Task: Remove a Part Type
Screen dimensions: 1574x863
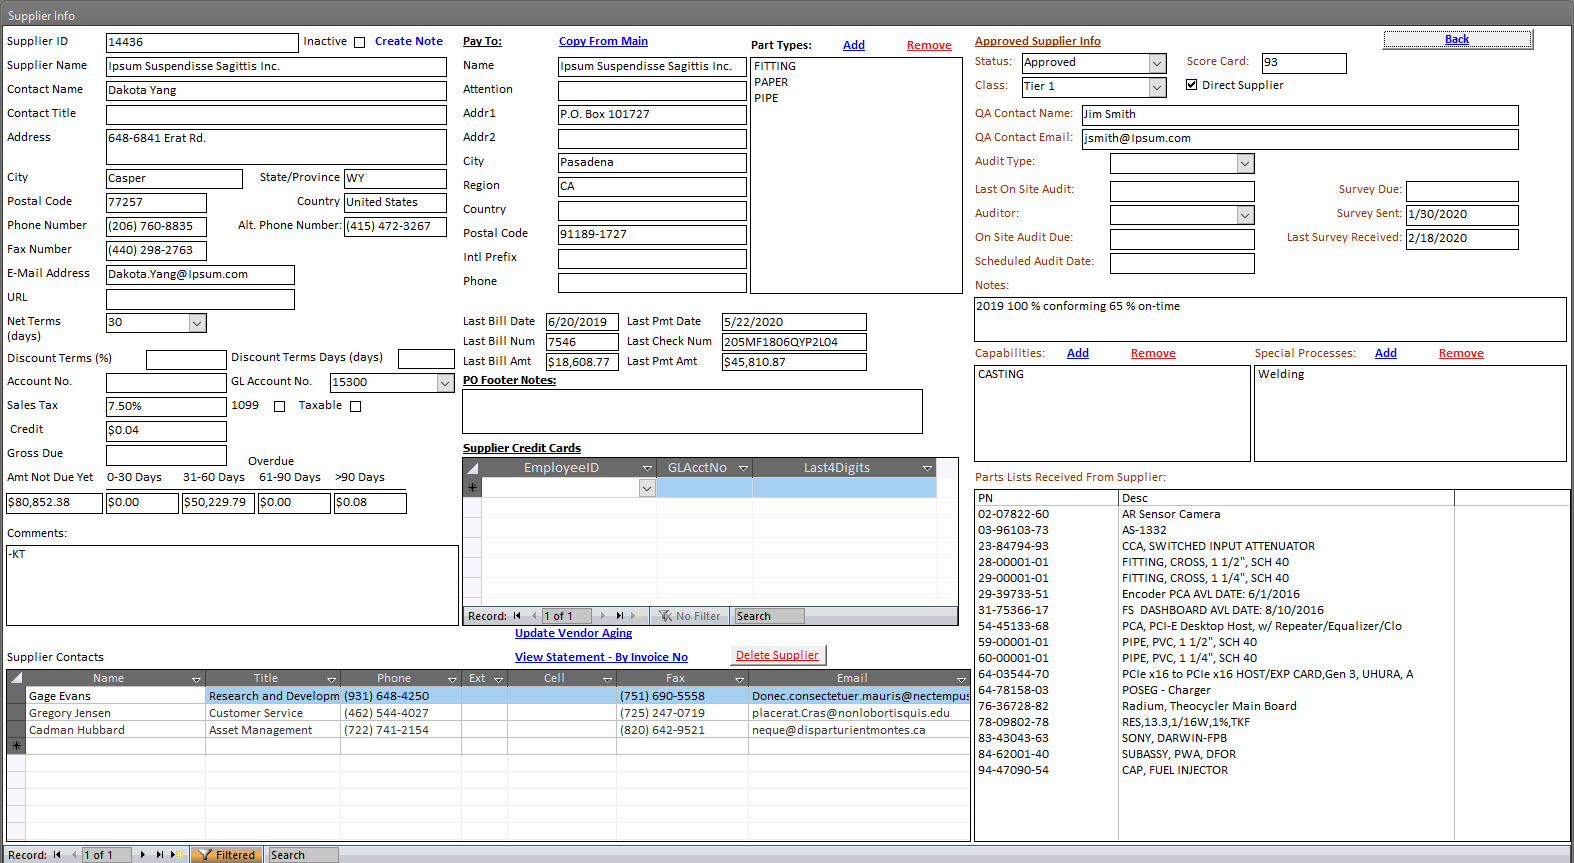Action: coord(929,45)
